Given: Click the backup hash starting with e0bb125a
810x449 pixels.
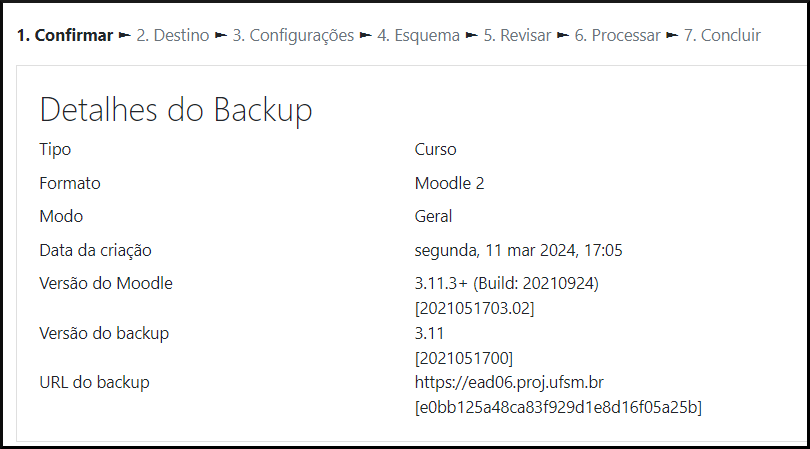Looking at the screenshot, I should pos(558,407).
